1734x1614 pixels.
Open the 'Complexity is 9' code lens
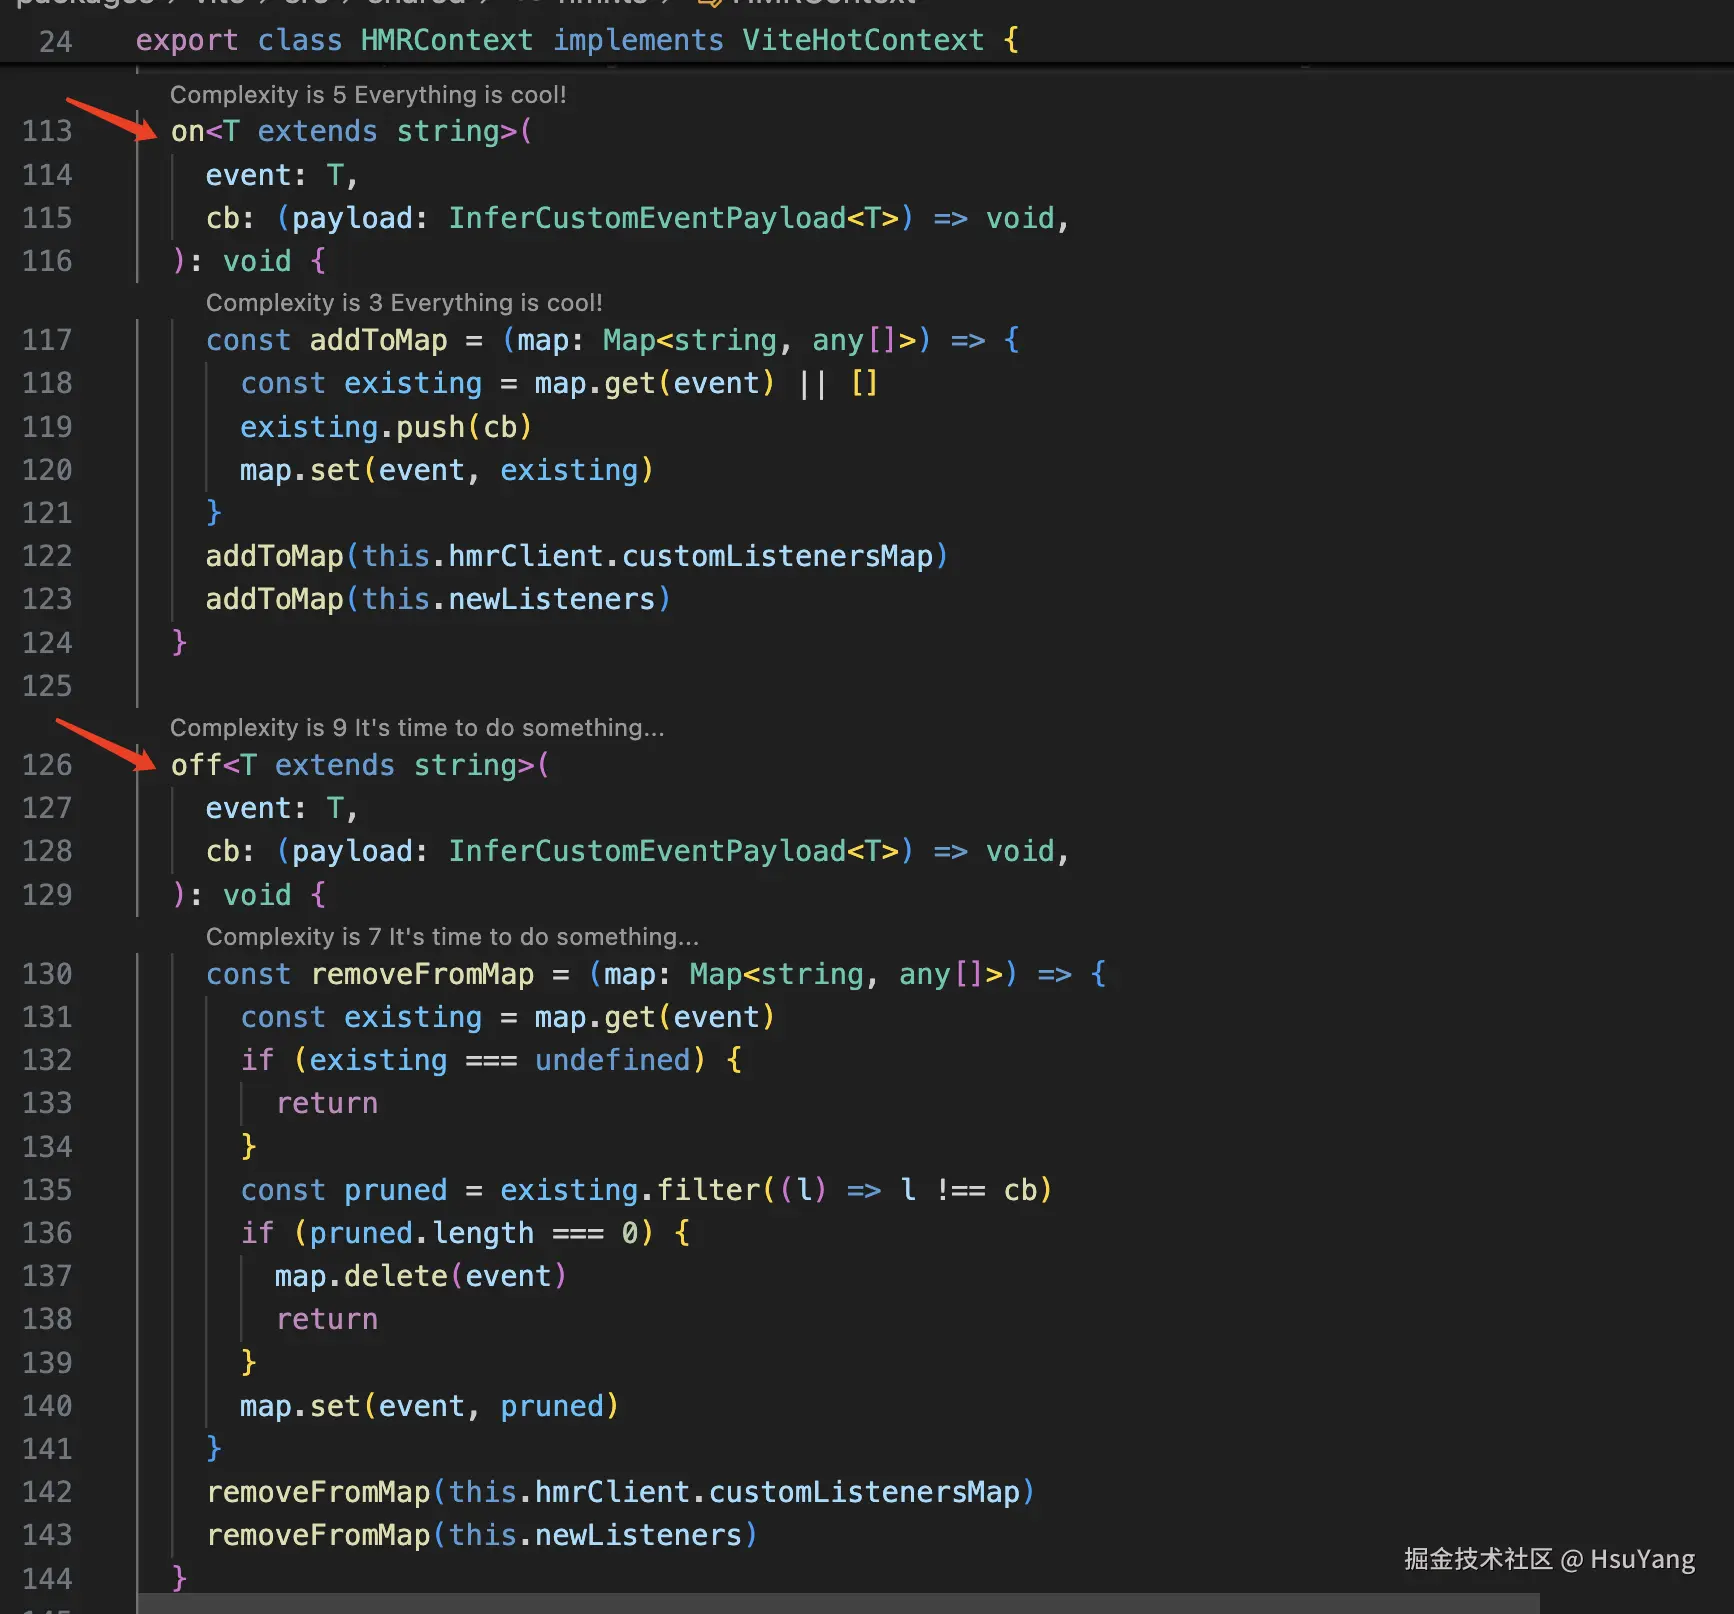tap(417, 728)
